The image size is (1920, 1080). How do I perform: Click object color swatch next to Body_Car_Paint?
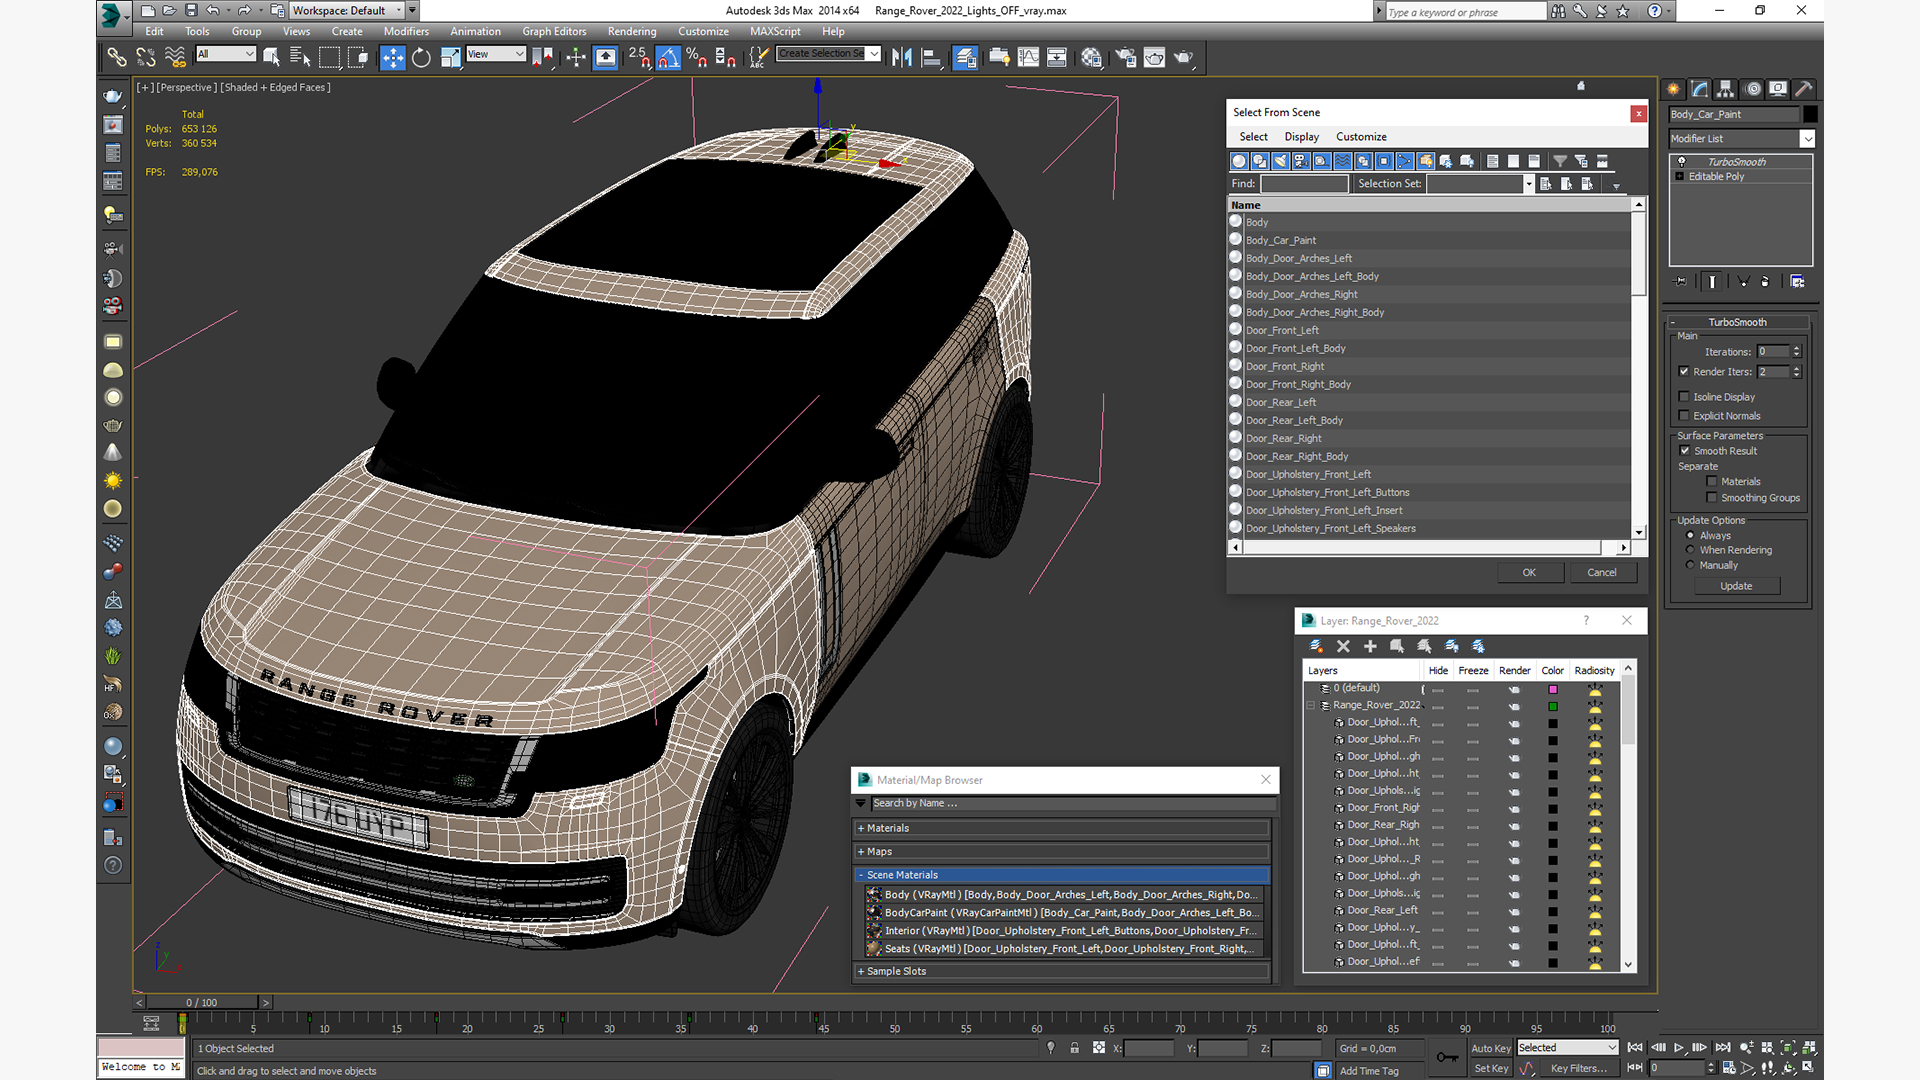click(1810, 114)
